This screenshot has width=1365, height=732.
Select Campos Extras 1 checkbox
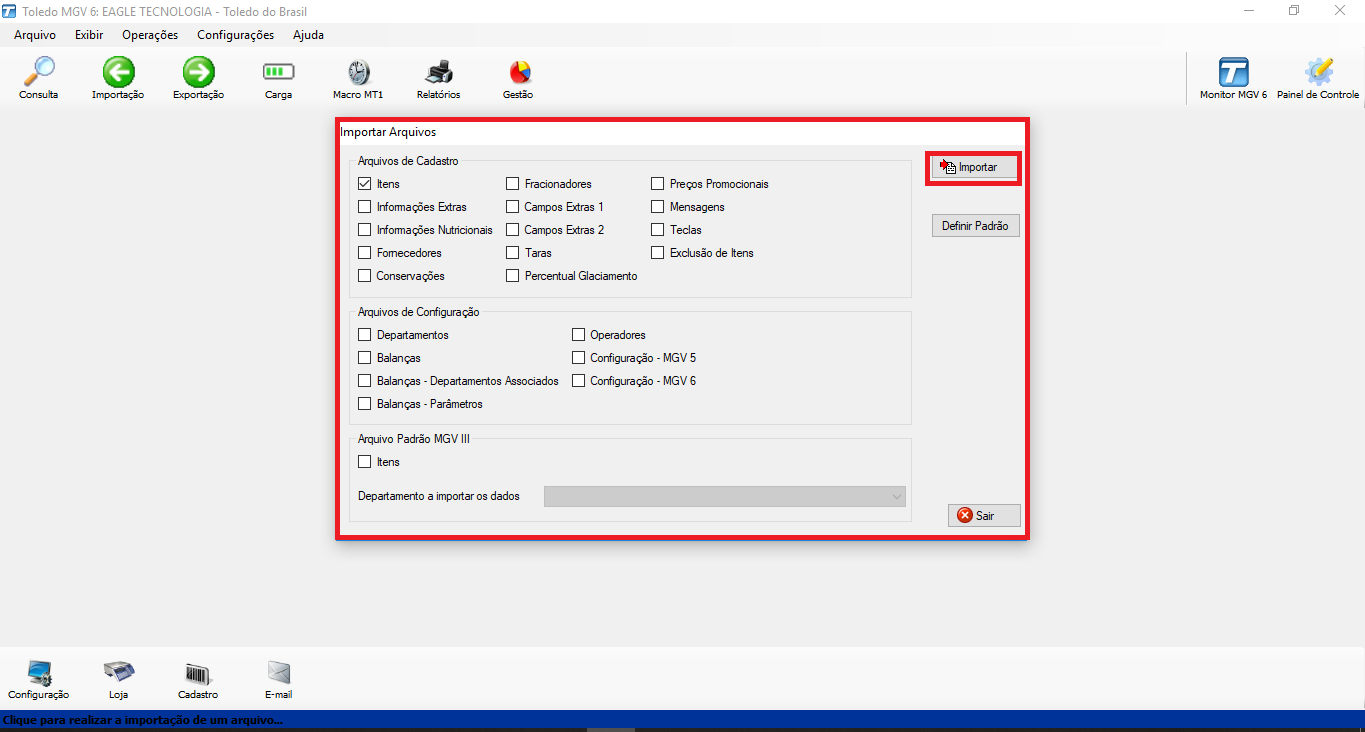pyautogui.click(x=512, y=207)
